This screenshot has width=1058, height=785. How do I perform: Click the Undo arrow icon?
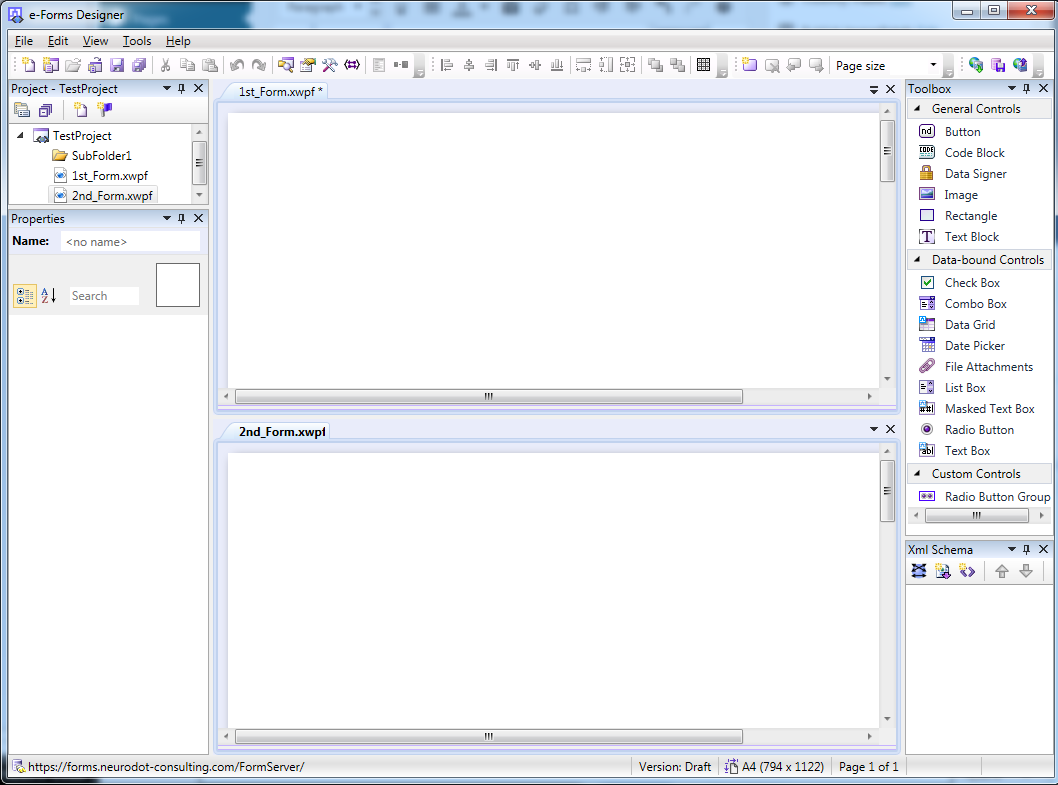236,65
